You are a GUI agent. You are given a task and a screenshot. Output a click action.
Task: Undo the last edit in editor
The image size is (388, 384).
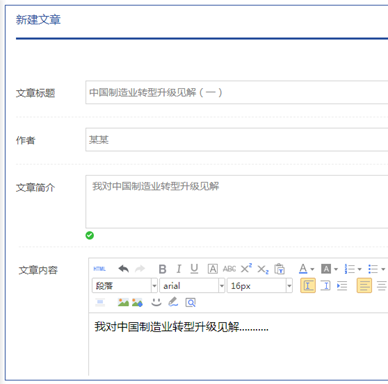pos(123,269)
